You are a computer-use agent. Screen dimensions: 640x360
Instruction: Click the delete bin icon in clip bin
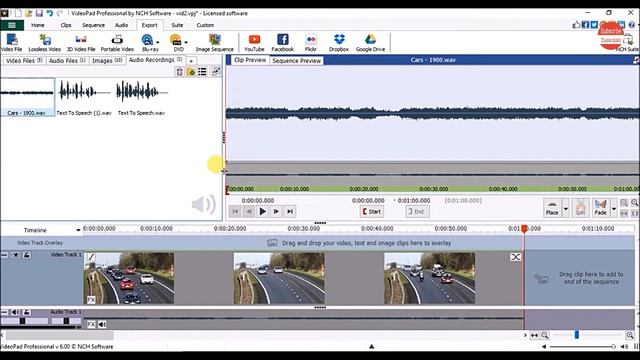pos(179,72)
